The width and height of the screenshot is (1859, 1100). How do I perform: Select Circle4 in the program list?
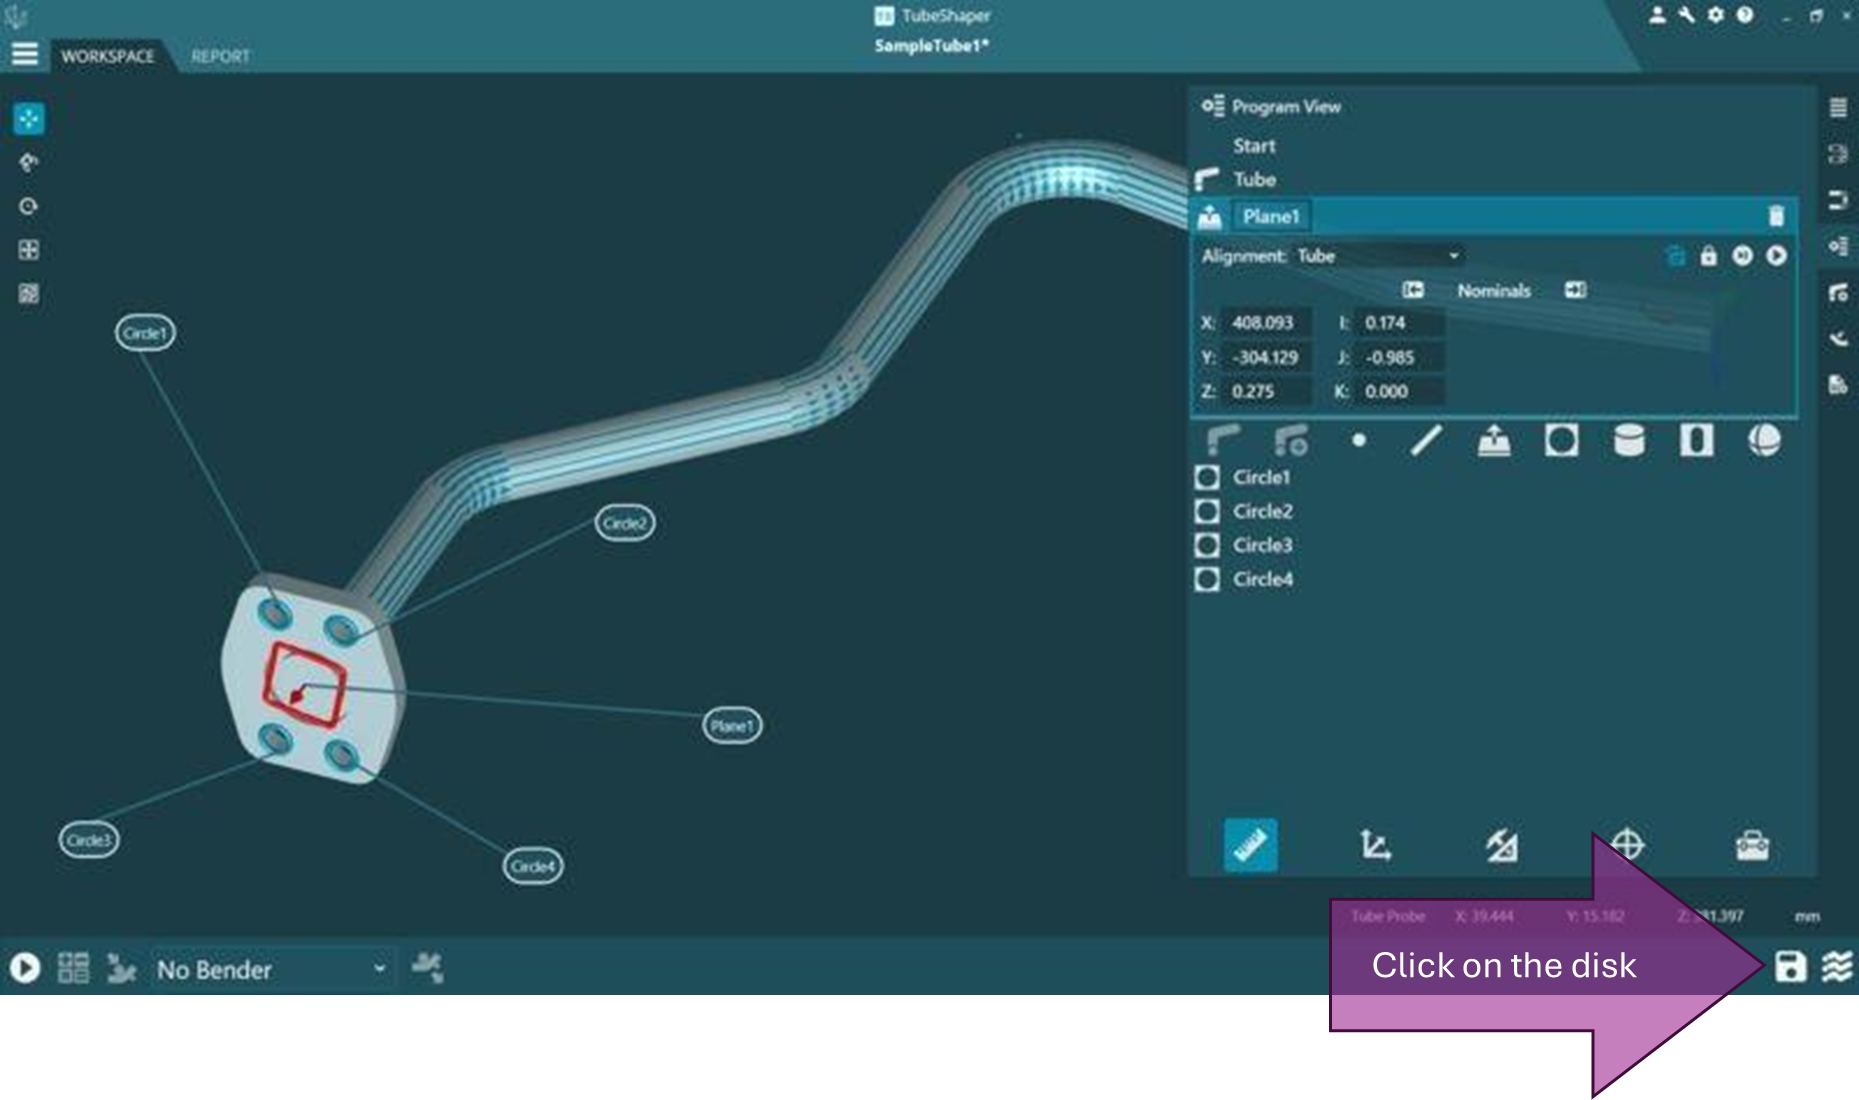(1262, 579)
